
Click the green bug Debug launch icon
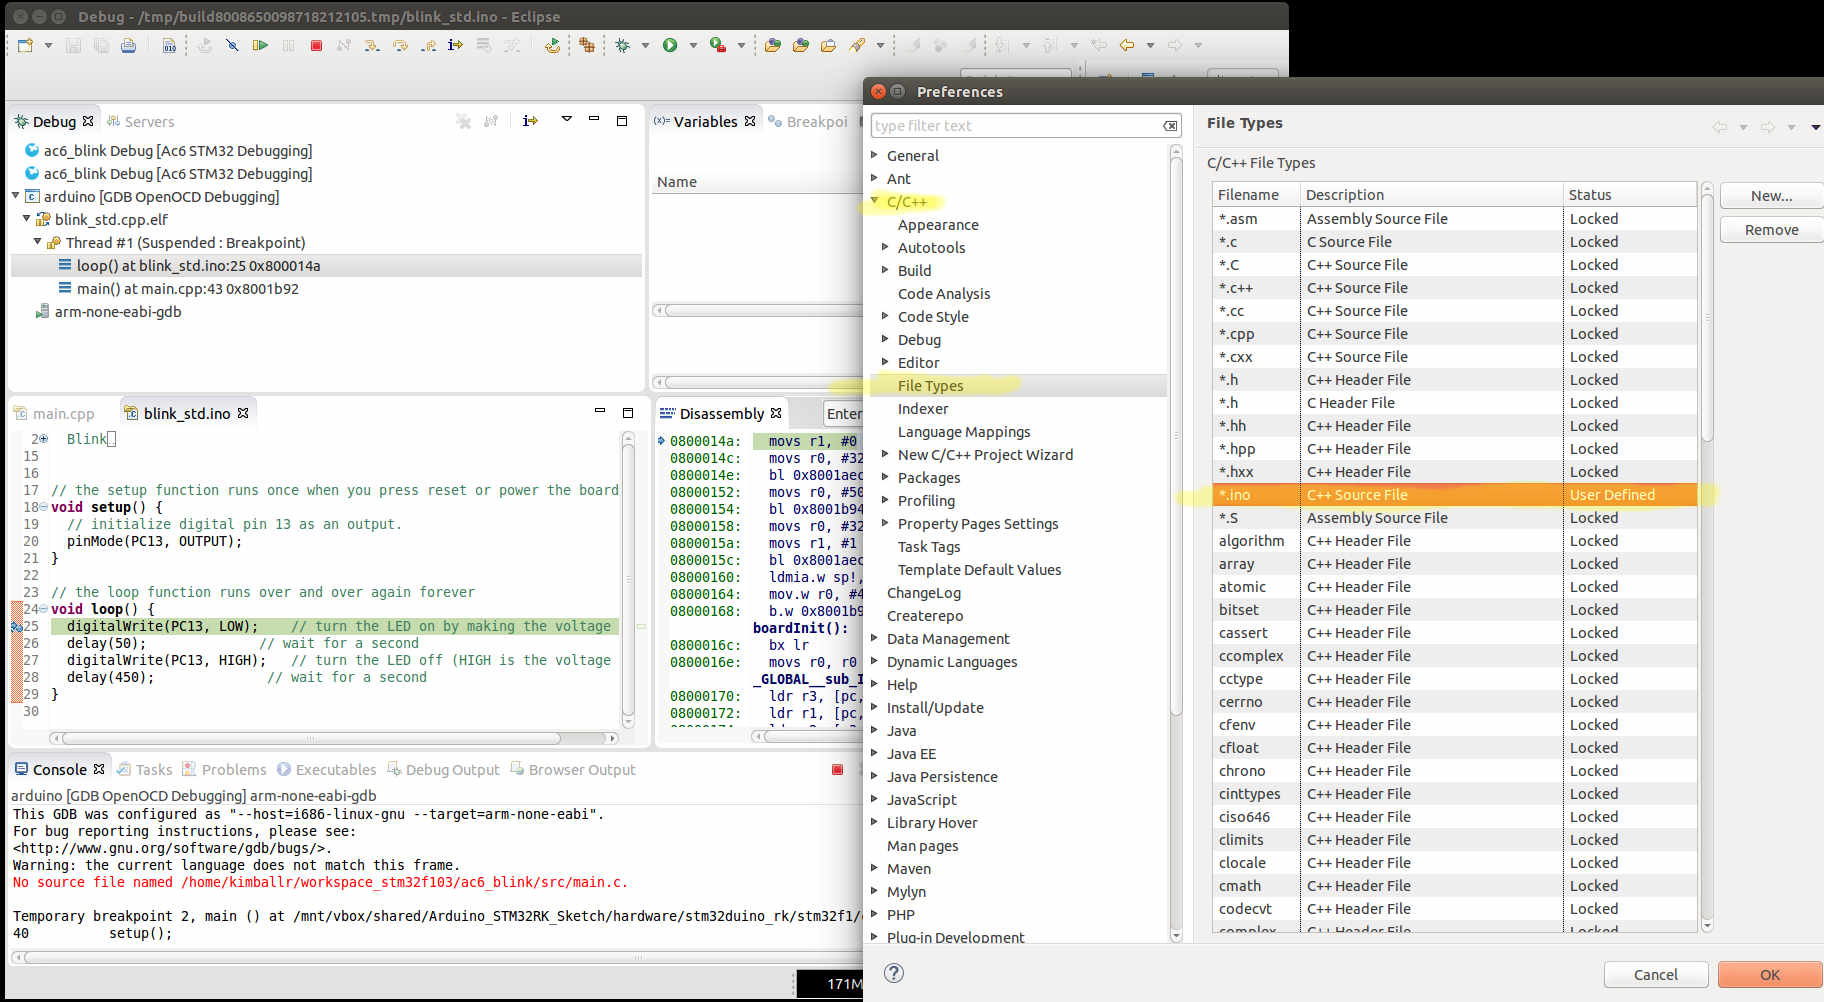[622, 45]
